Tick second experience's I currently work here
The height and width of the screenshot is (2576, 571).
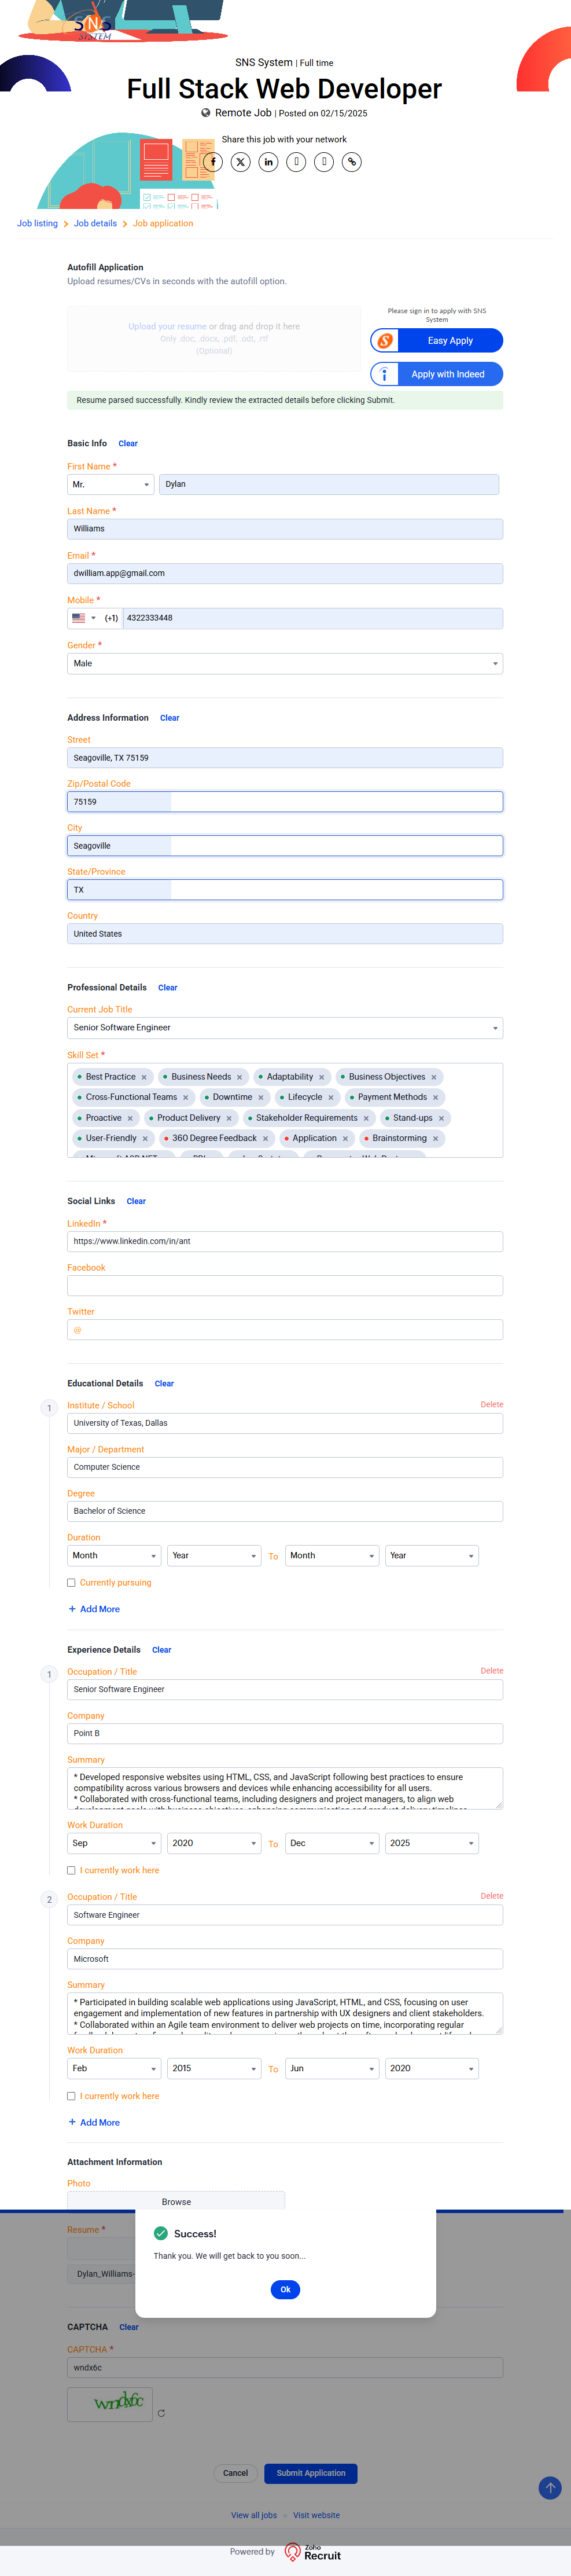tap(71, 2096)
